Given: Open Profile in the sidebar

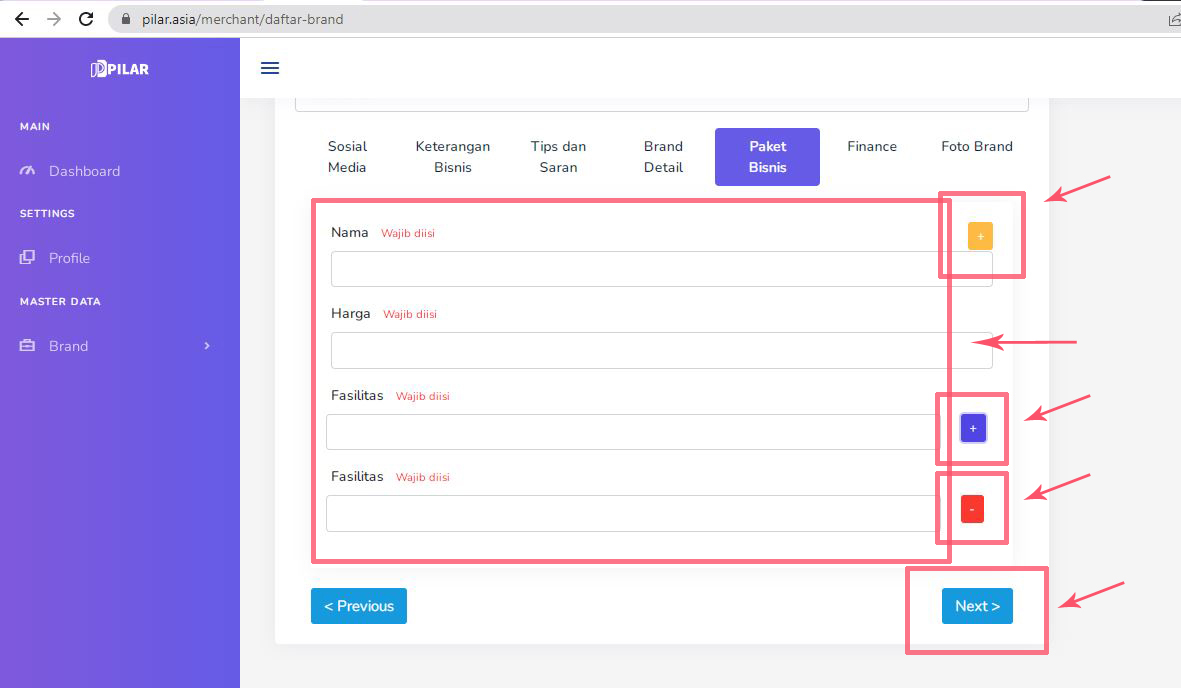Looking at the screenshot, I should pyautogui.click(x=69, y=258).
